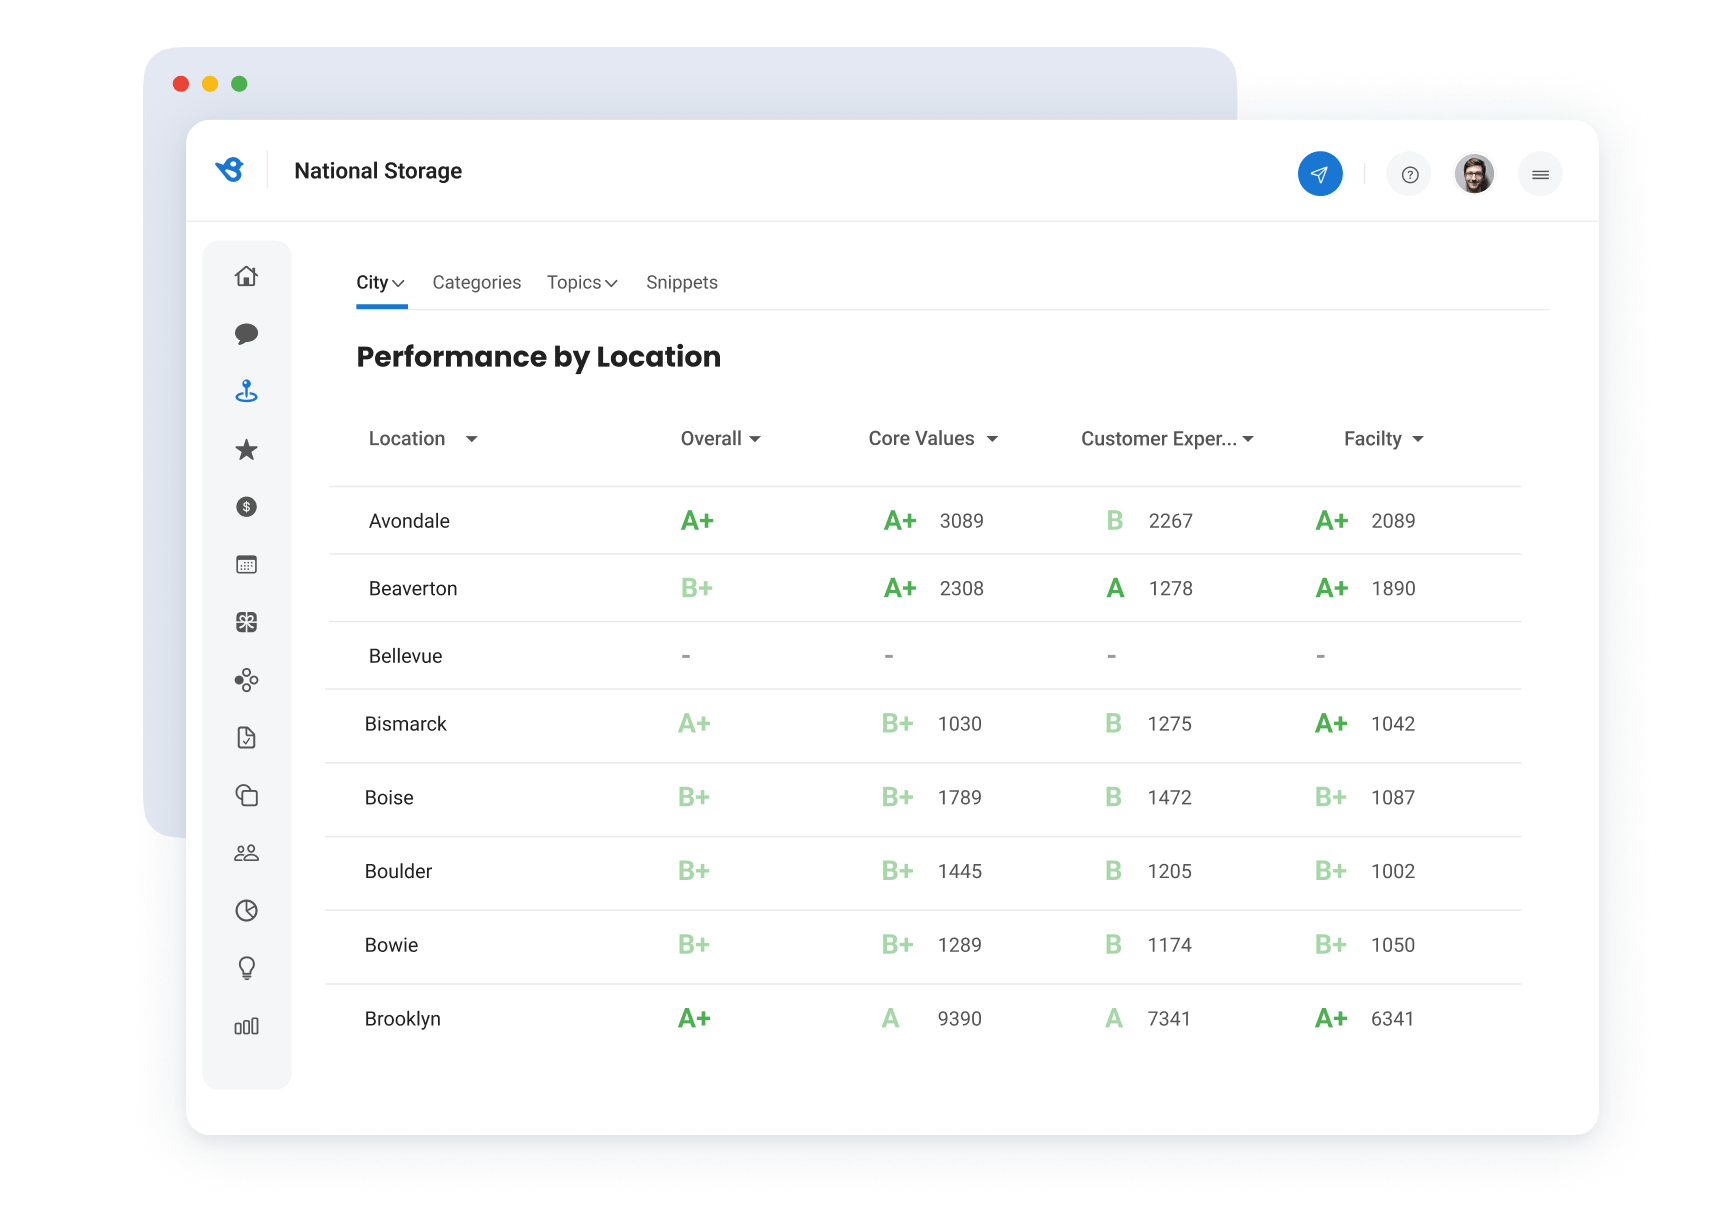The height and width of the screenshot is (1206, 1713).
Task: Click Brooklyn's Facility count 6341
Action: (x=1392, y=1019)
